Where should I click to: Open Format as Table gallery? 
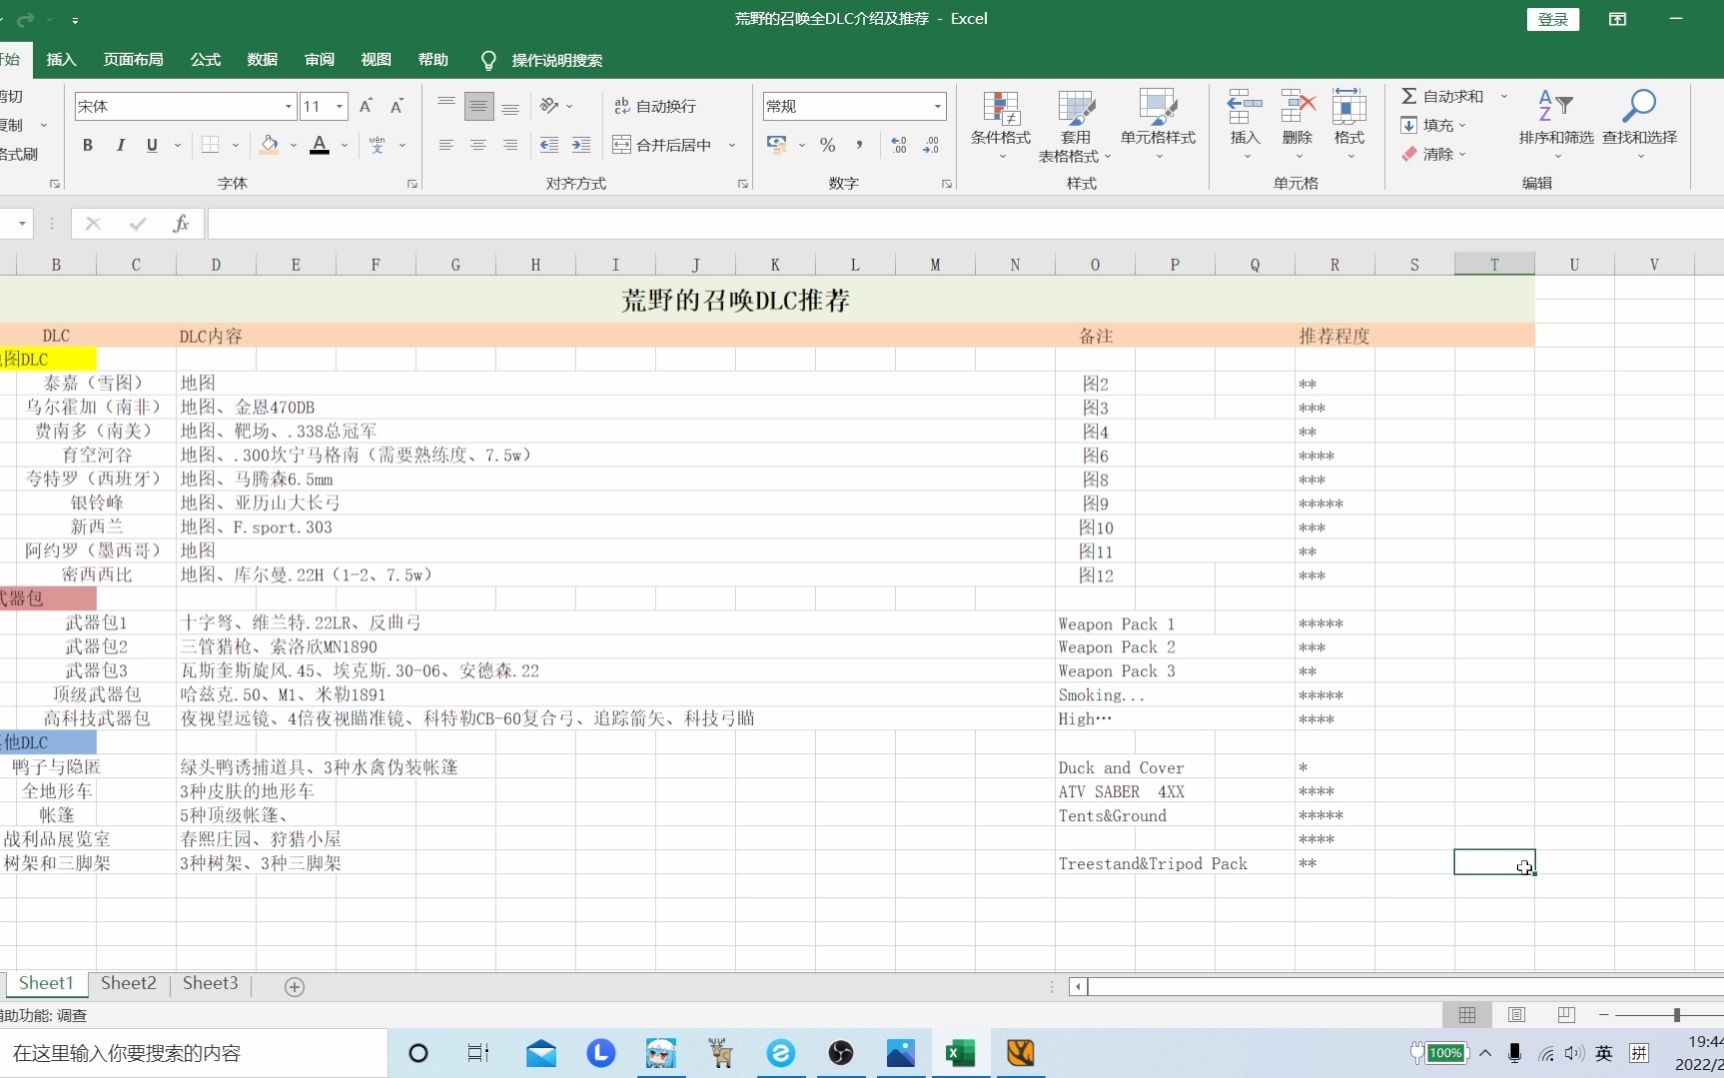coord(1075,127)
